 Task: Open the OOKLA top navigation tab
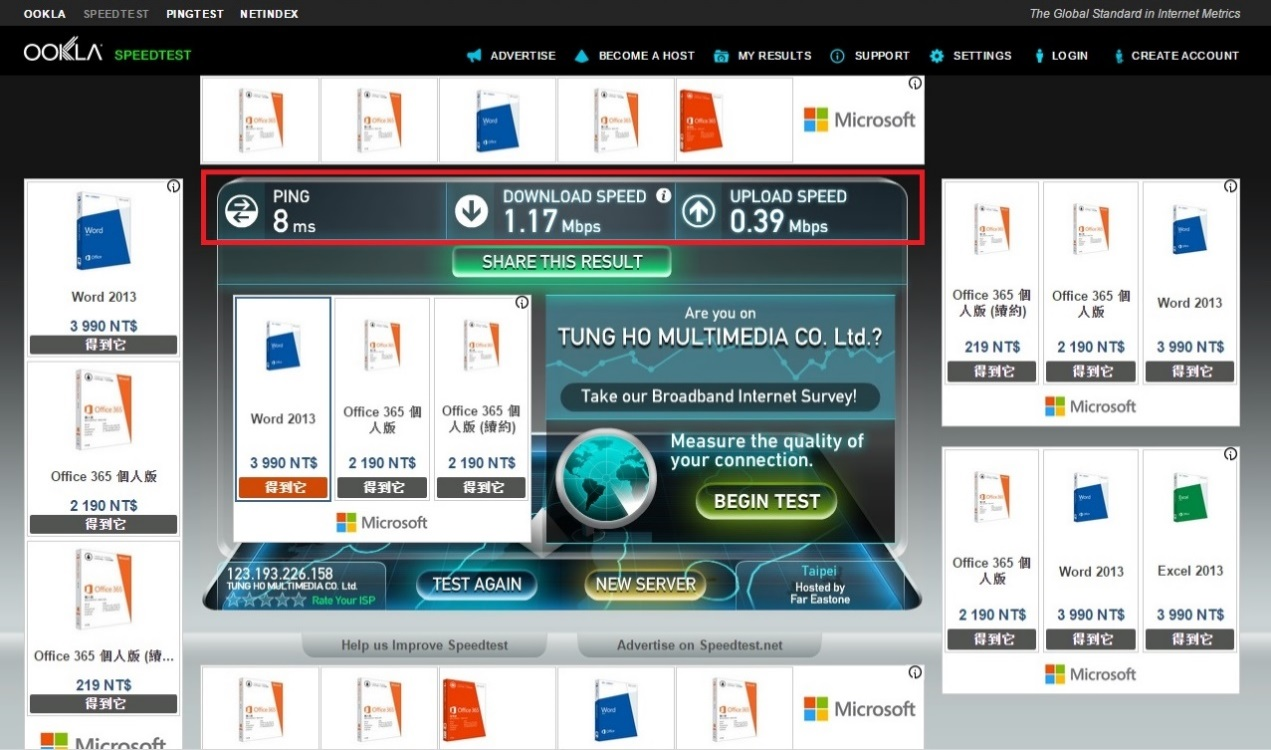(45, 14)
